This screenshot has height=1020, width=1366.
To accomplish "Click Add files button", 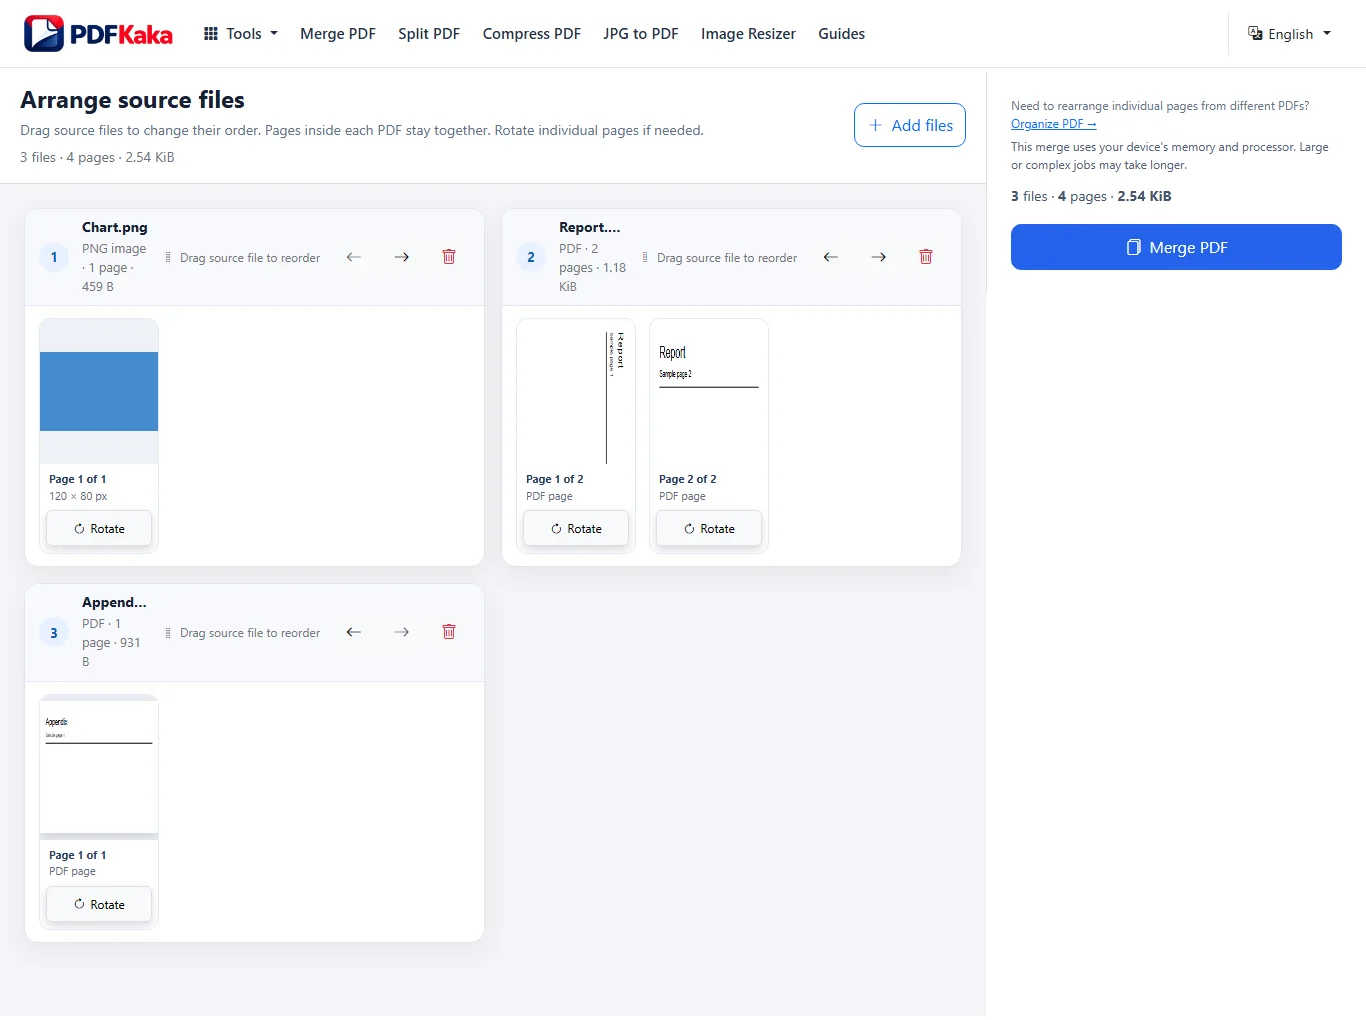I will point(910,125).
